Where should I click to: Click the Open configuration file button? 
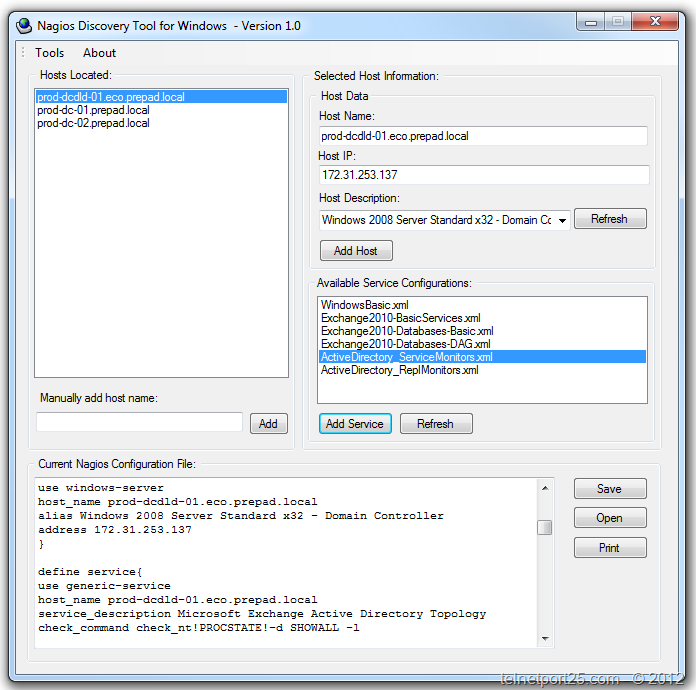click(x=610, y=518)
